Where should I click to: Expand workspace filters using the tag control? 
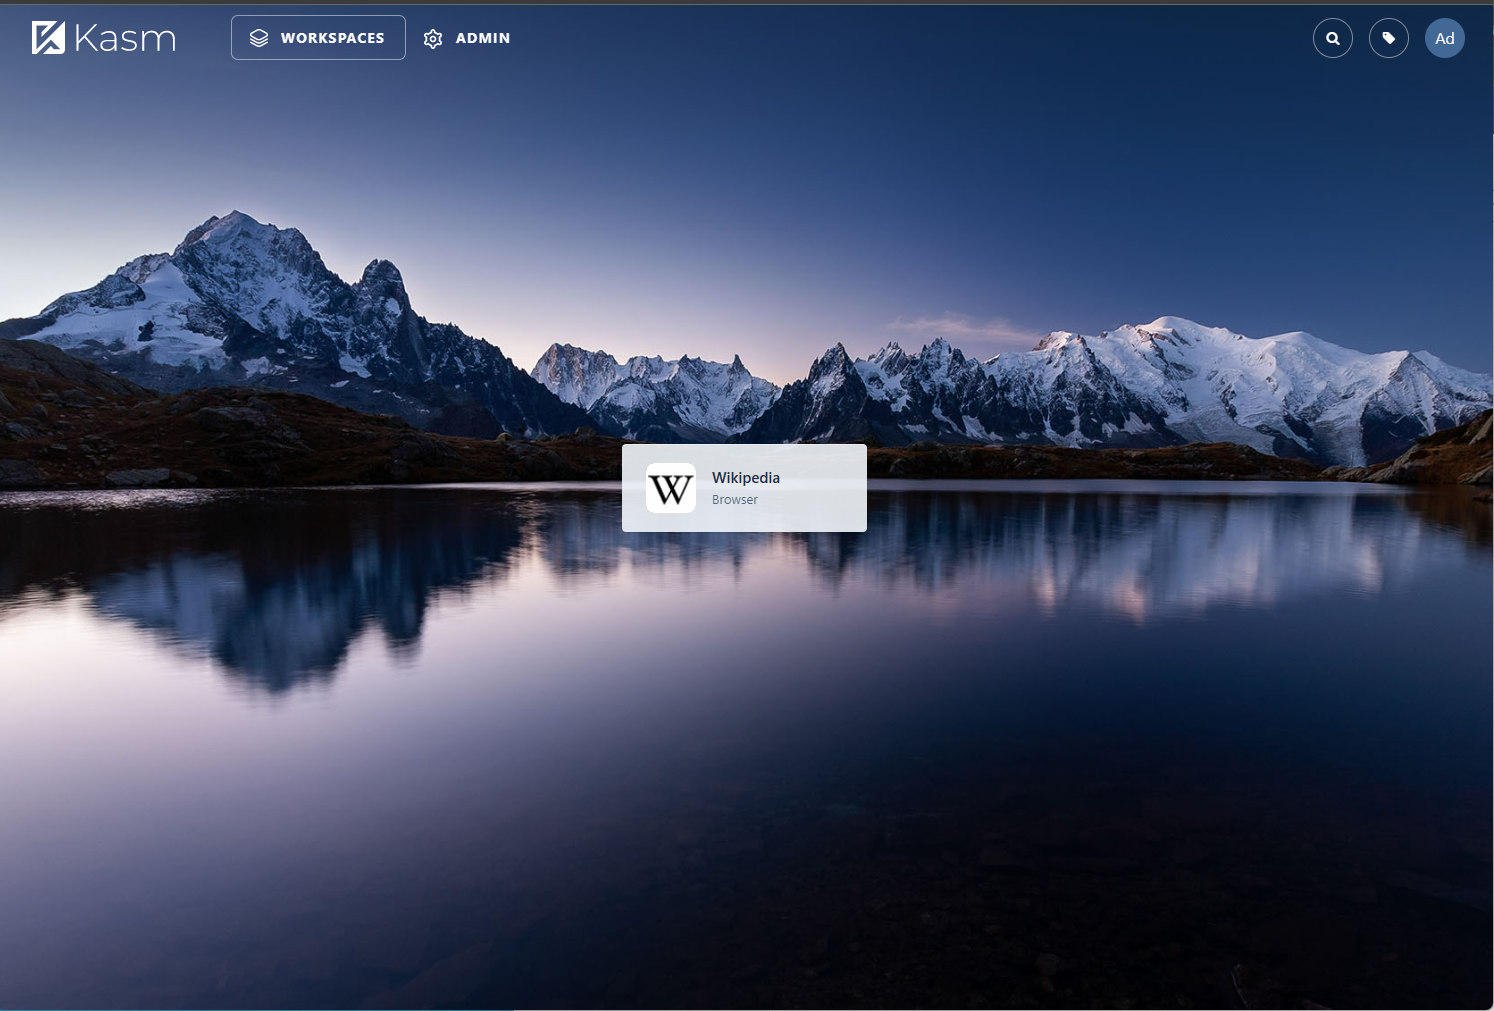[x=1388, y=37]
